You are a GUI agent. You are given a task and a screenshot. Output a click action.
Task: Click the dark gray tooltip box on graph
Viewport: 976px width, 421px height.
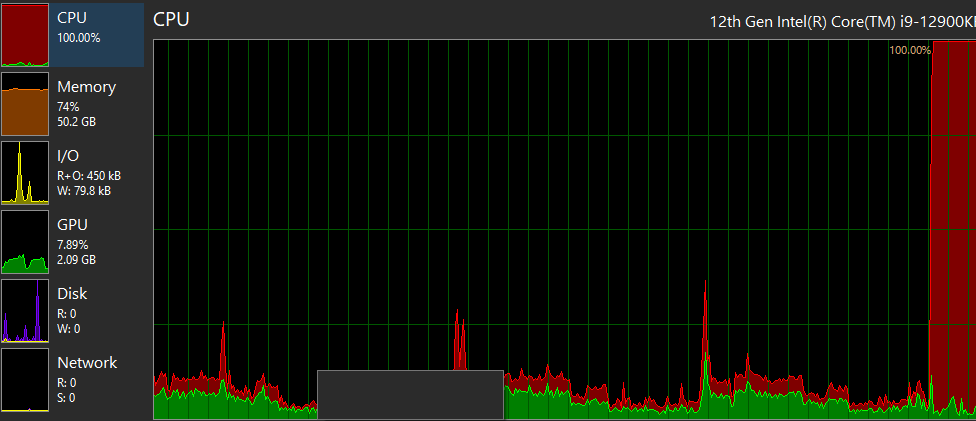(410, 395)
